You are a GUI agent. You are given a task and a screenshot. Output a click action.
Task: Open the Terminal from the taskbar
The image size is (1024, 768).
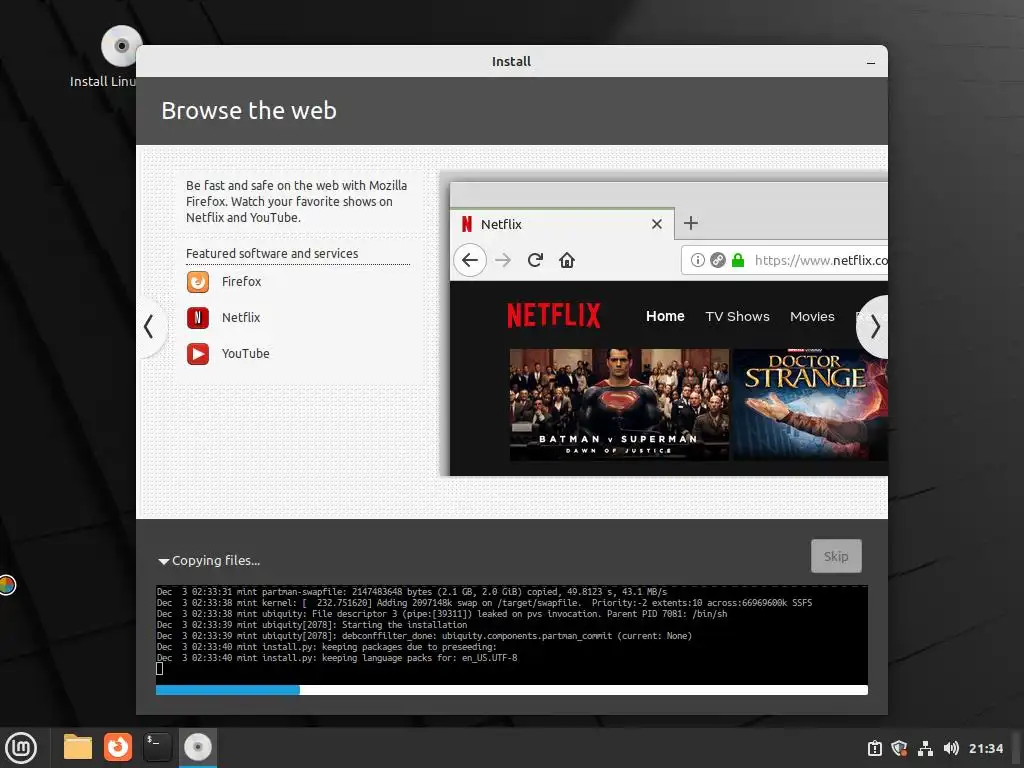[x=157, y=747]
